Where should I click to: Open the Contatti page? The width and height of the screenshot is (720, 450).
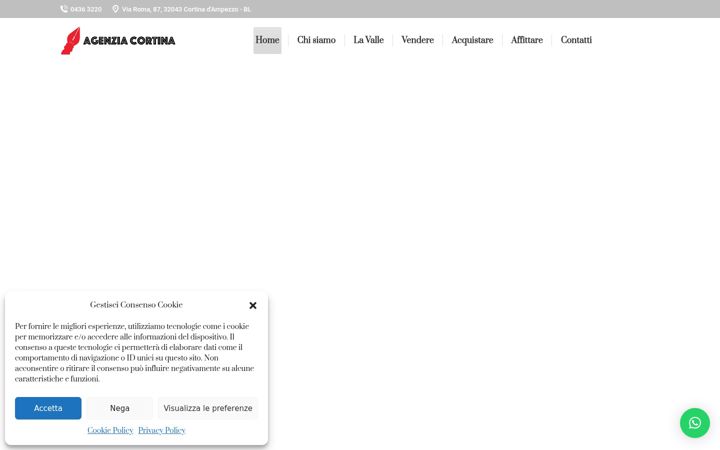pyautogui.click(x=576, y=40)
